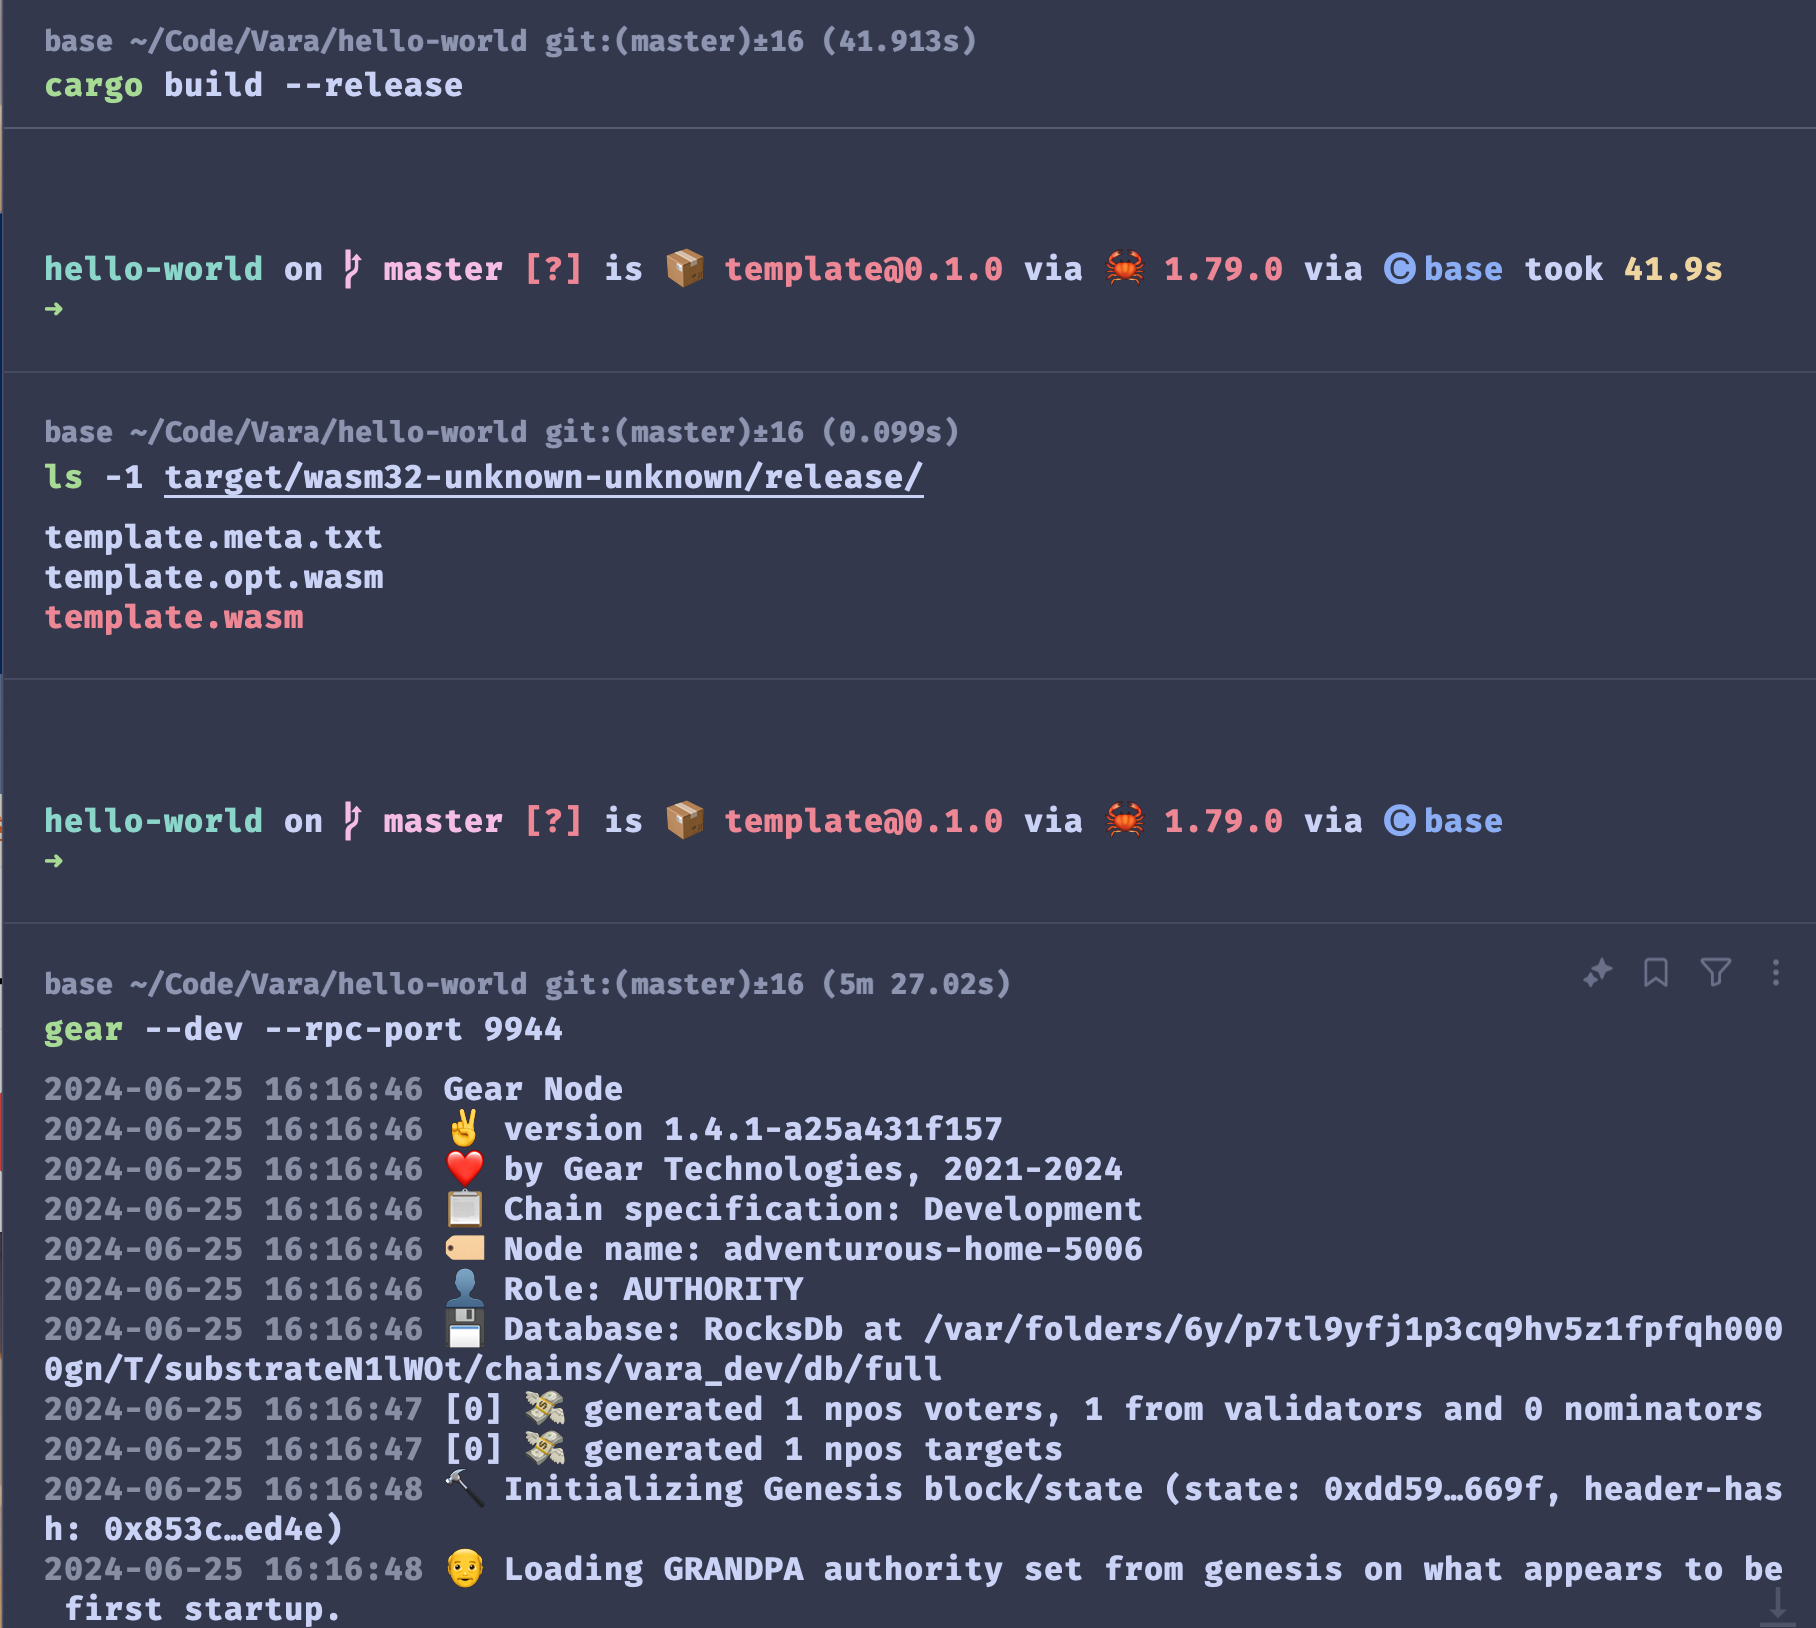This screenshot has height=1628, width=1816.
Task: Click the block header showing 5m 27.02s
Action: [527, 984]
